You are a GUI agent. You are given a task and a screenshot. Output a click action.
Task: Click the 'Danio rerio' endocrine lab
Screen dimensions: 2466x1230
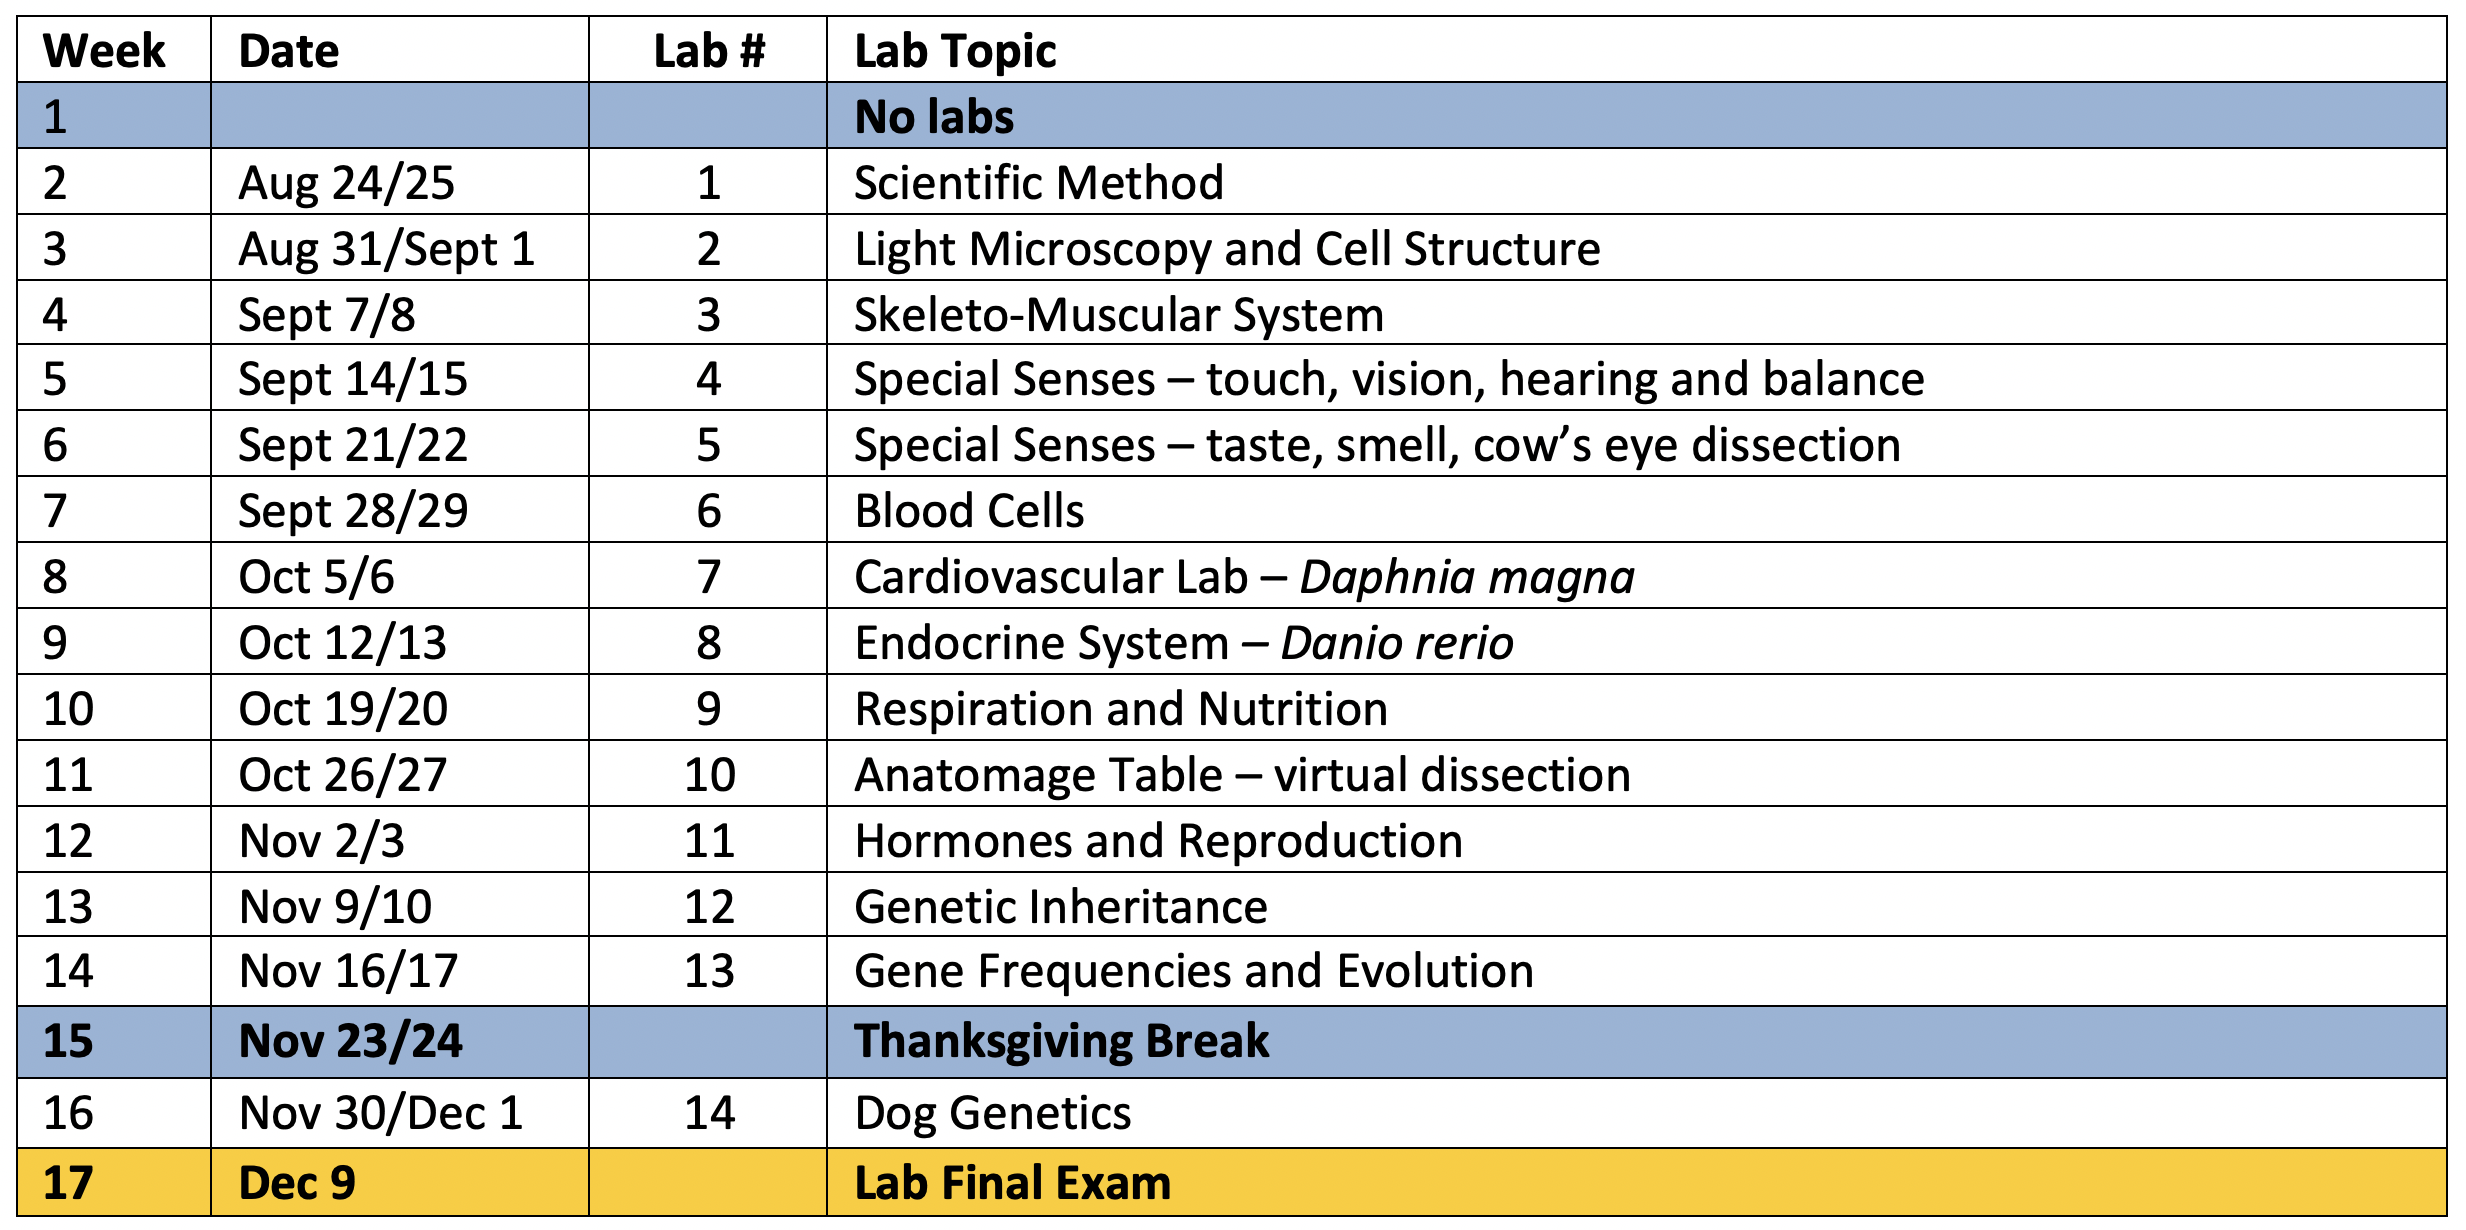[x=1637, y=642]
